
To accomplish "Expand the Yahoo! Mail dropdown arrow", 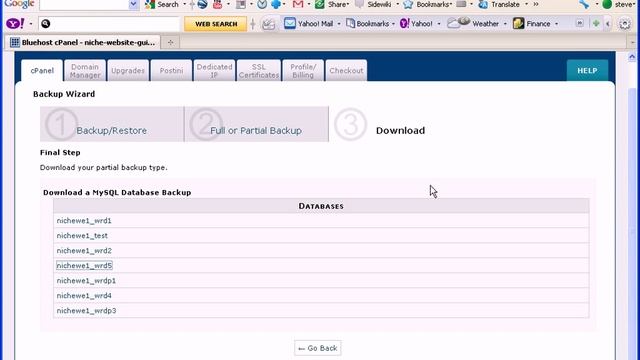I will pos(339,24).
